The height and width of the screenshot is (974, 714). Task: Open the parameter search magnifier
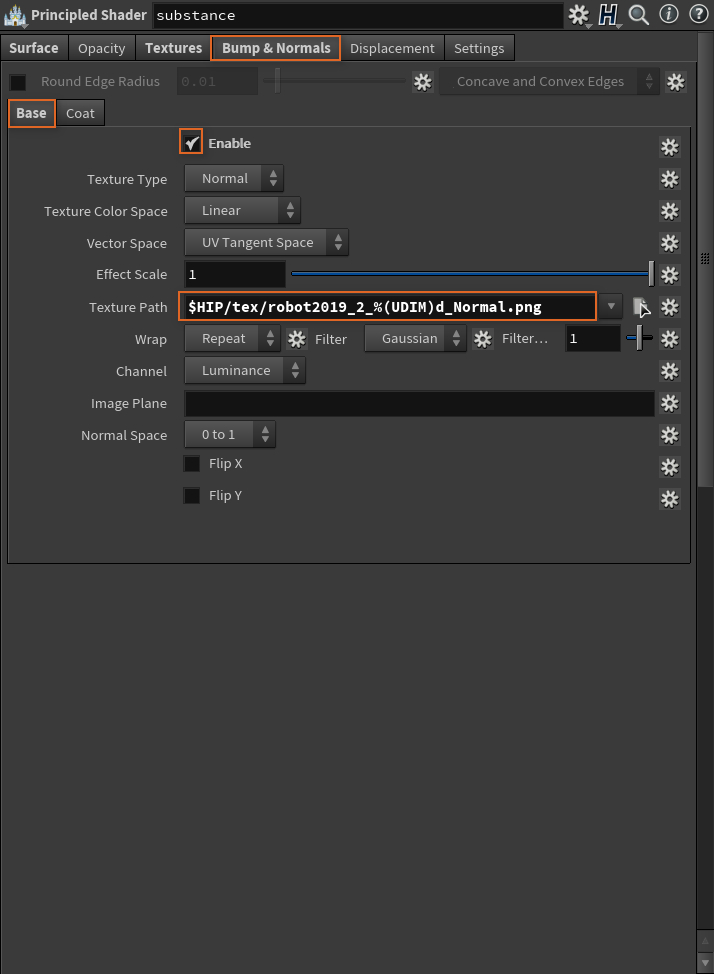[x=638, y=14]
